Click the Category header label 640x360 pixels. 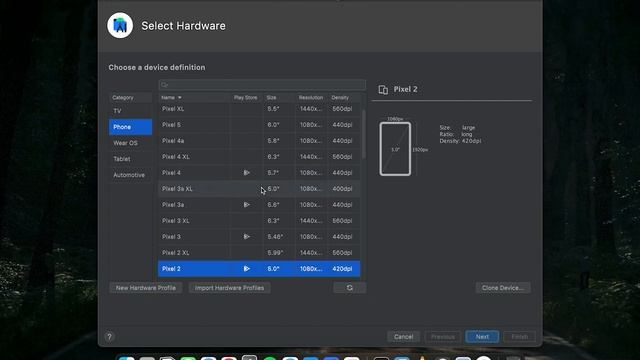[123, 98]
